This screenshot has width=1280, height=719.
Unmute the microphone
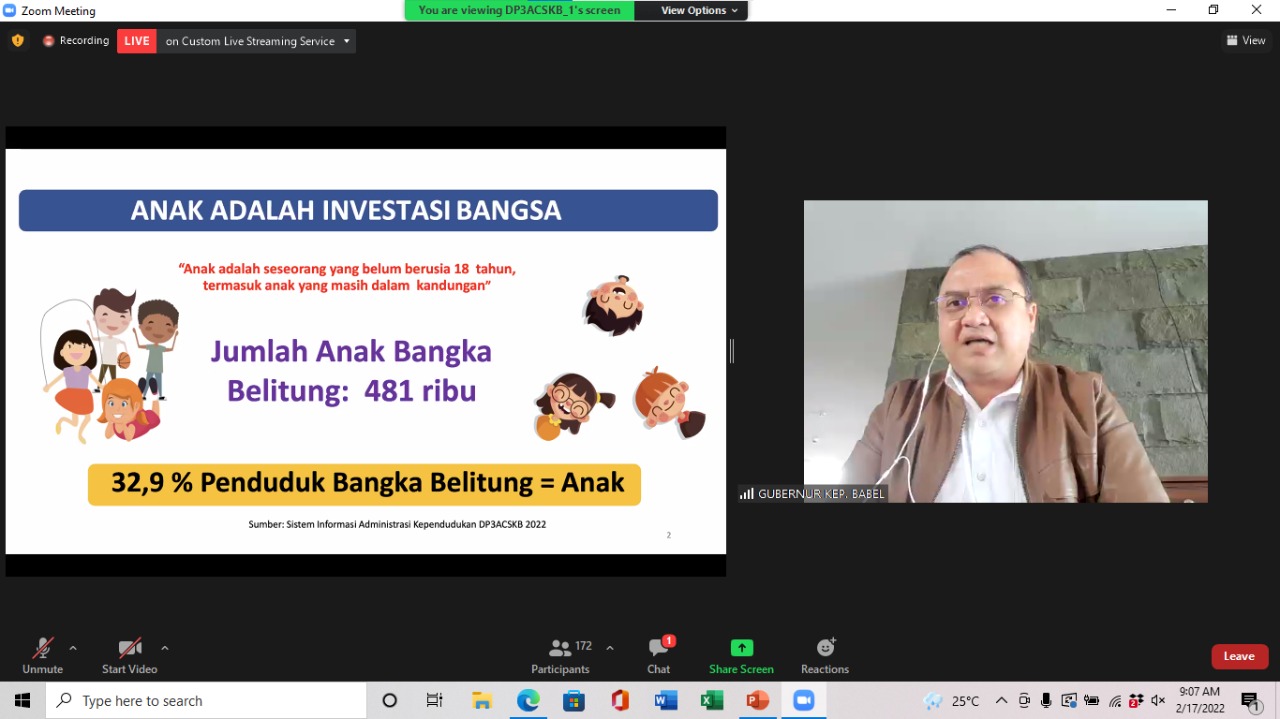[42, 656]
